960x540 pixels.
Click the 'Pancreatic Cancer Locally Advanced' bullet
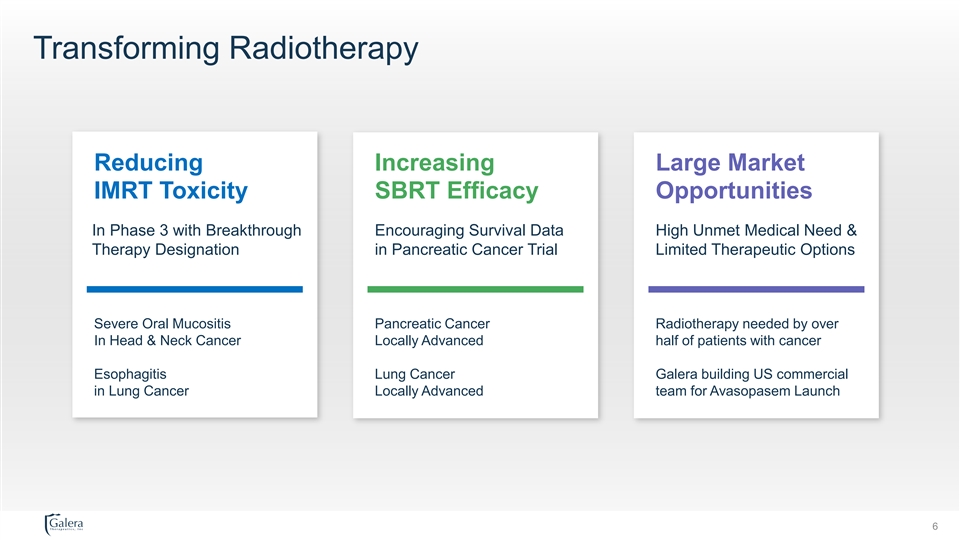pos(431,332)
